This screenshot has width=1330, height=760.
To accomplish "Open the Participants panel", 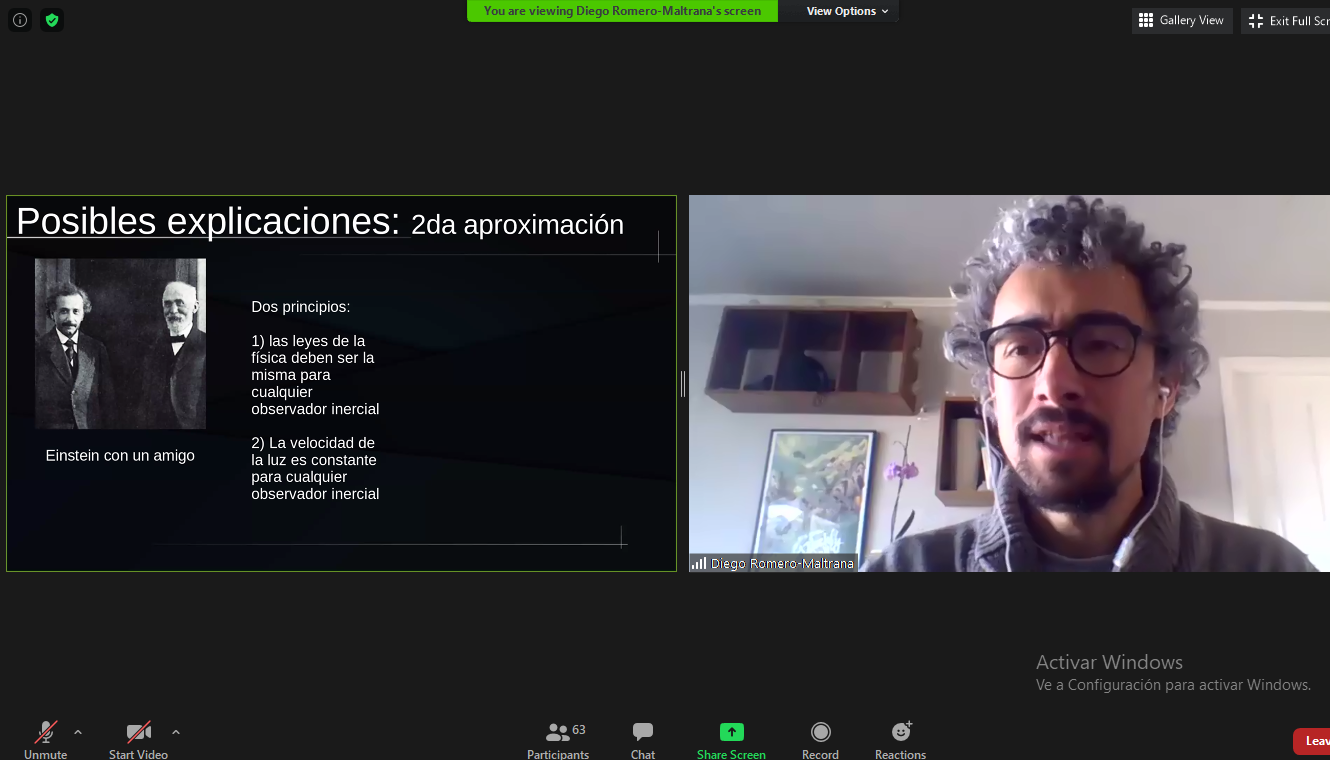I will point(558,740).
